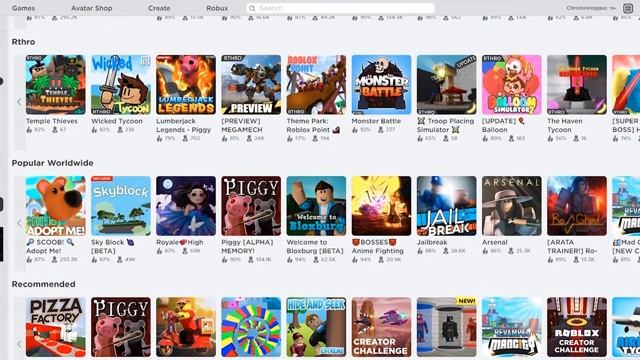The image size is (640, 360).
Task: Open pink Creator Challenge thumbnail
Action: (x=381, y=327)
